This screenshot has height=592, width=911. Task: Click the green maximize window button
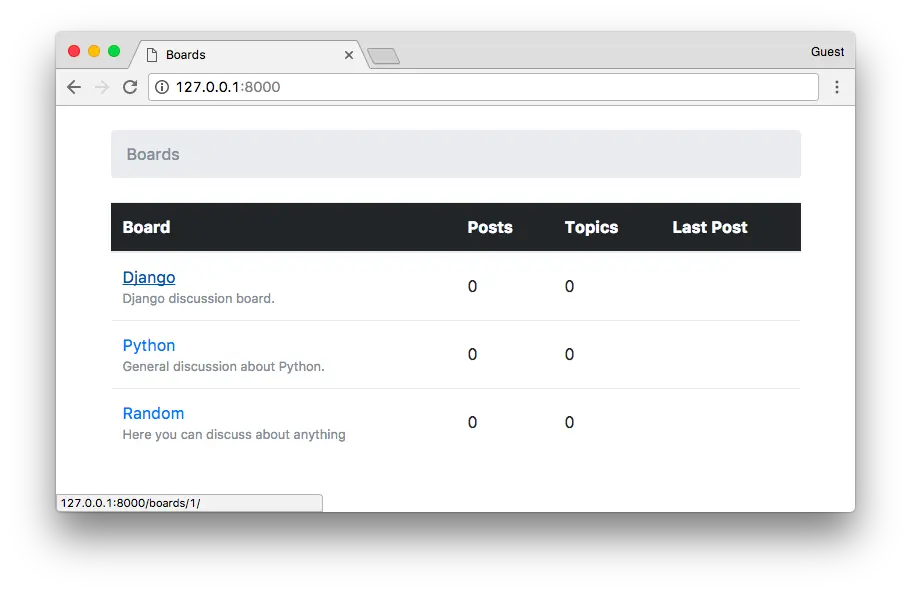pyautogui.click(x=114, y=51)
